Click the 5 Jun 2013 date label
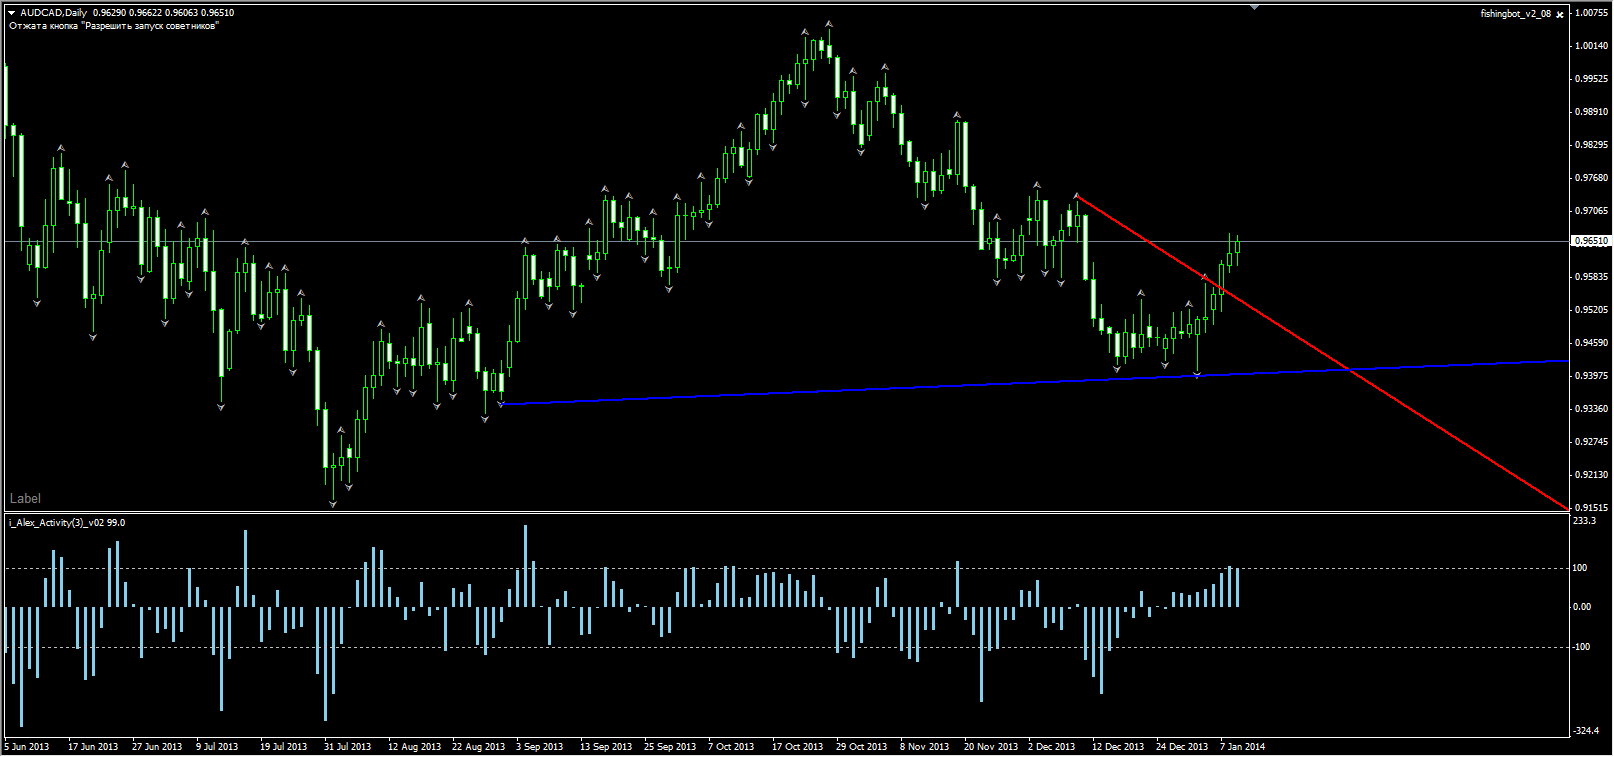 click(x=27, y=747)
